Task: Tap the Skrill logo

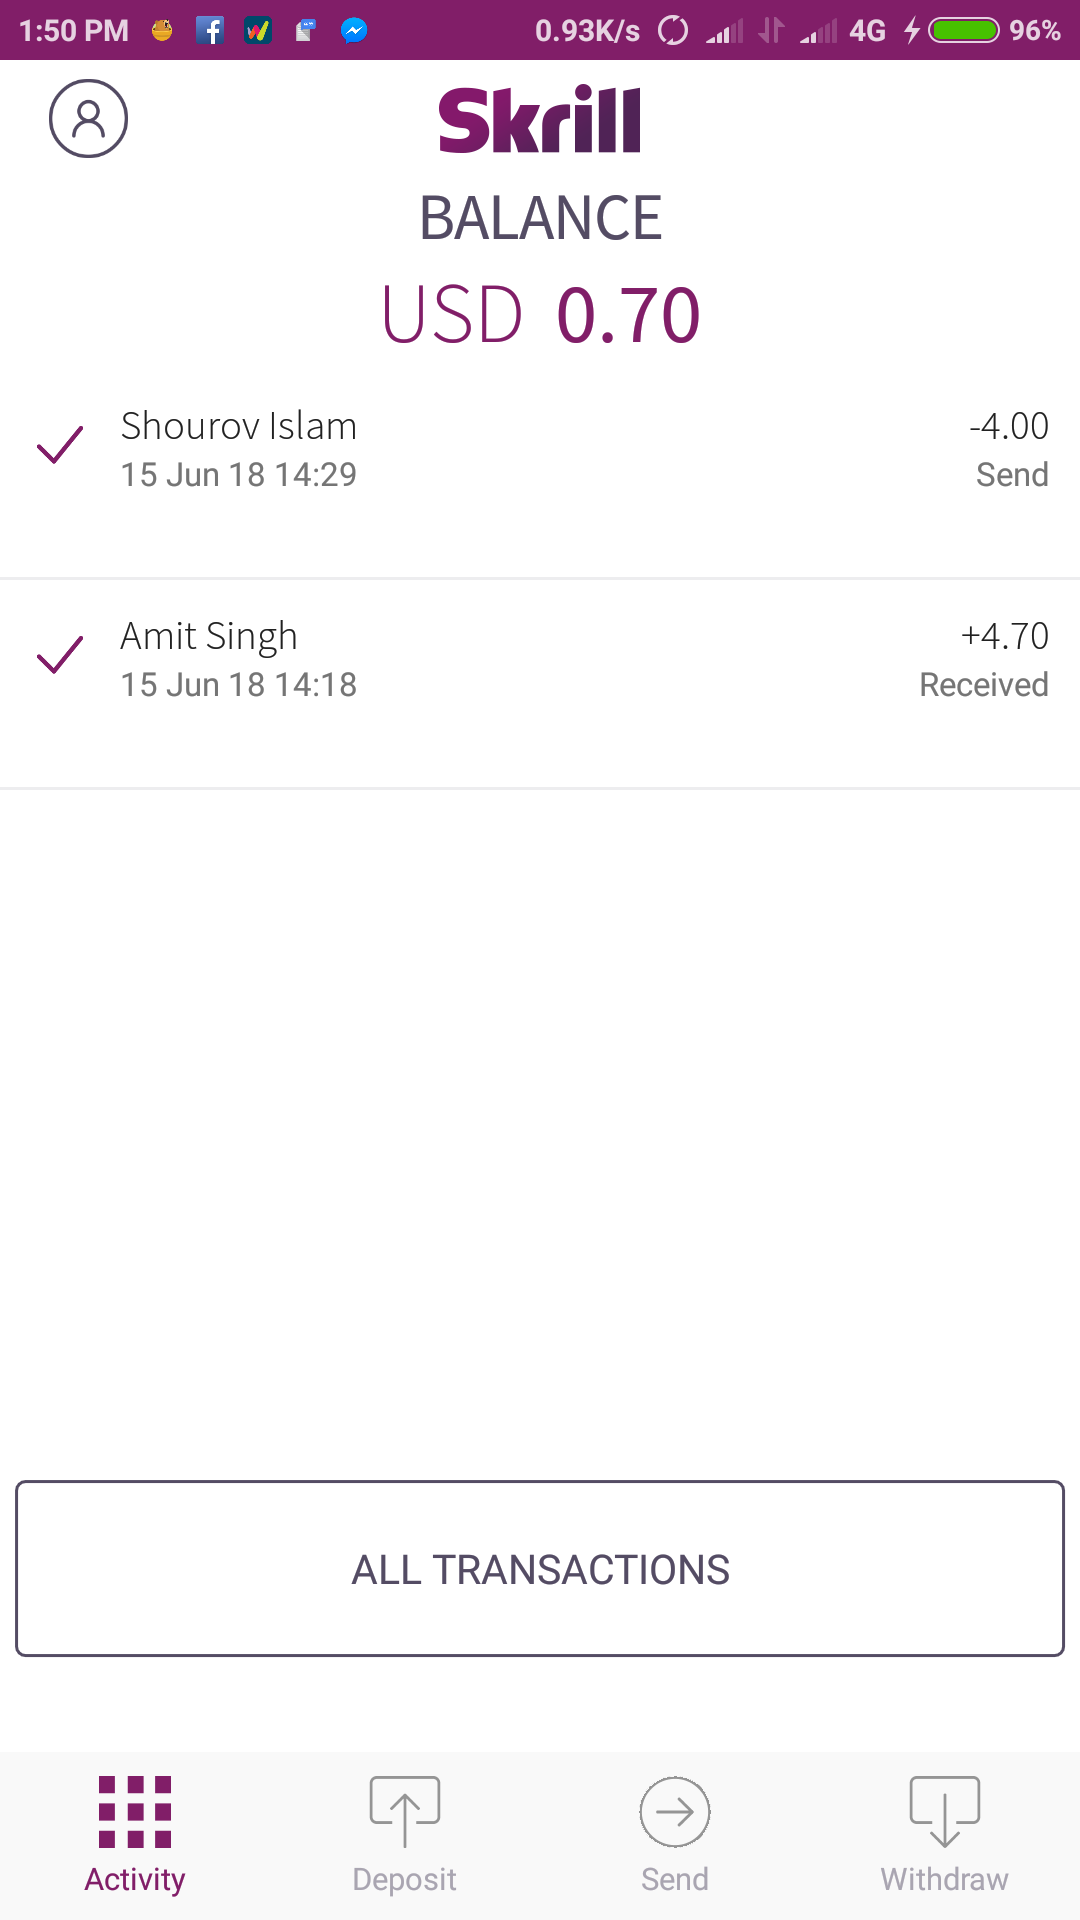Action: coord(540,120)
